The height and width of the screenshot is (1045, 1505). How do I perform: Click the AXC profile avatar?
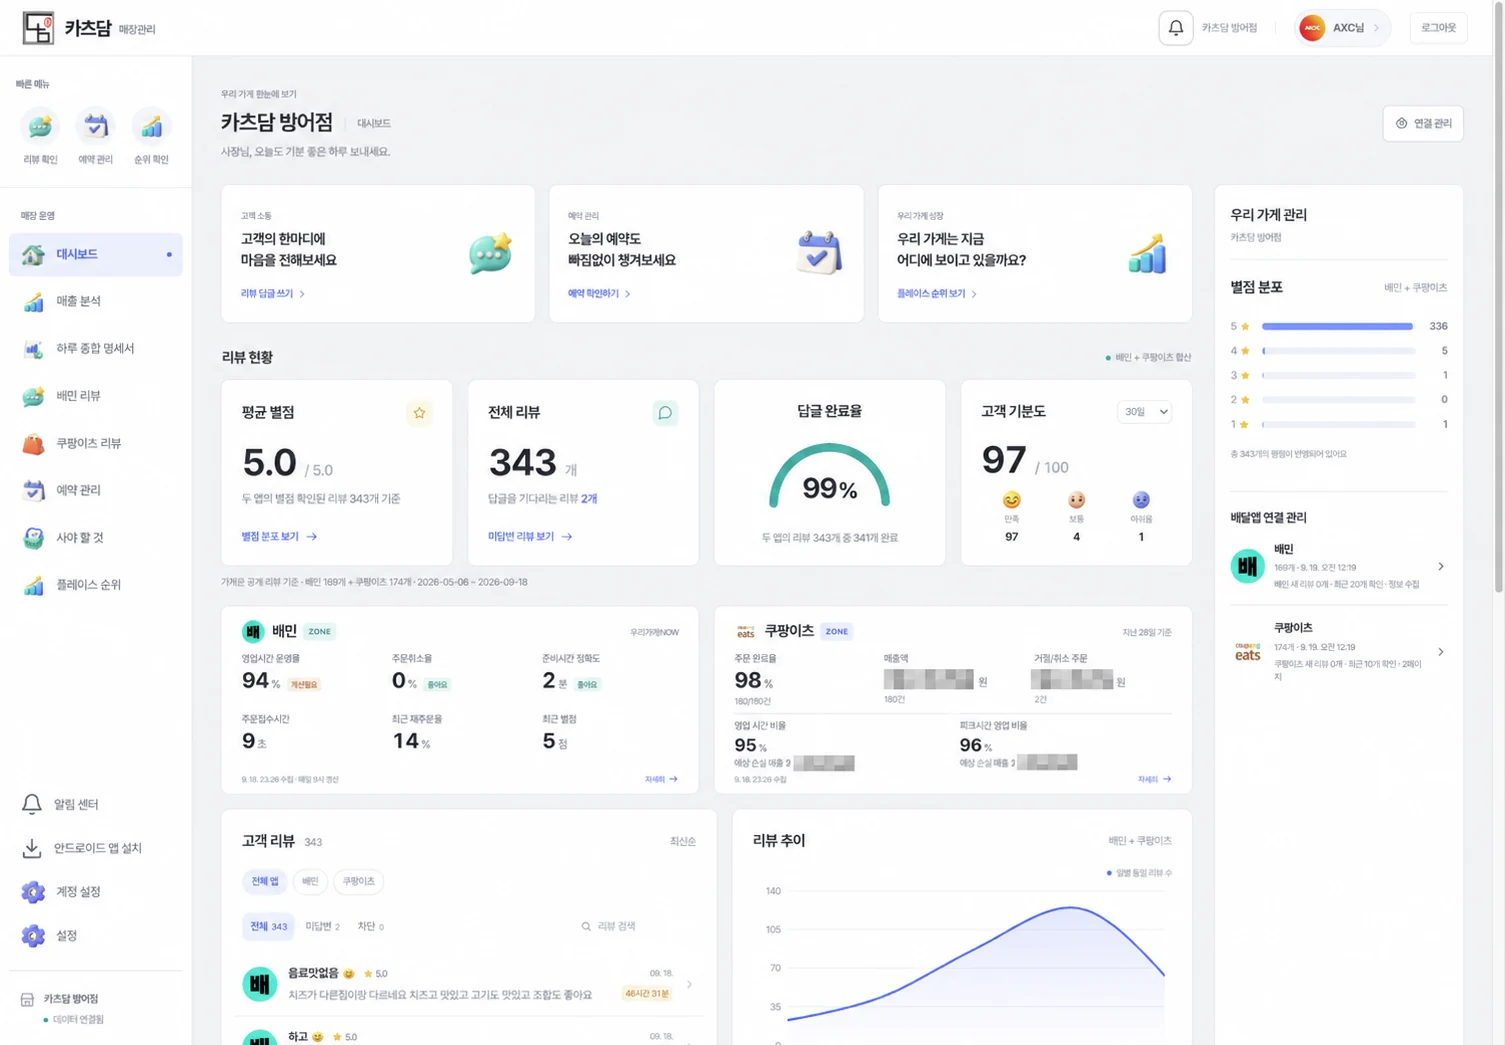pyautogui.click(x=1312, y=28)
